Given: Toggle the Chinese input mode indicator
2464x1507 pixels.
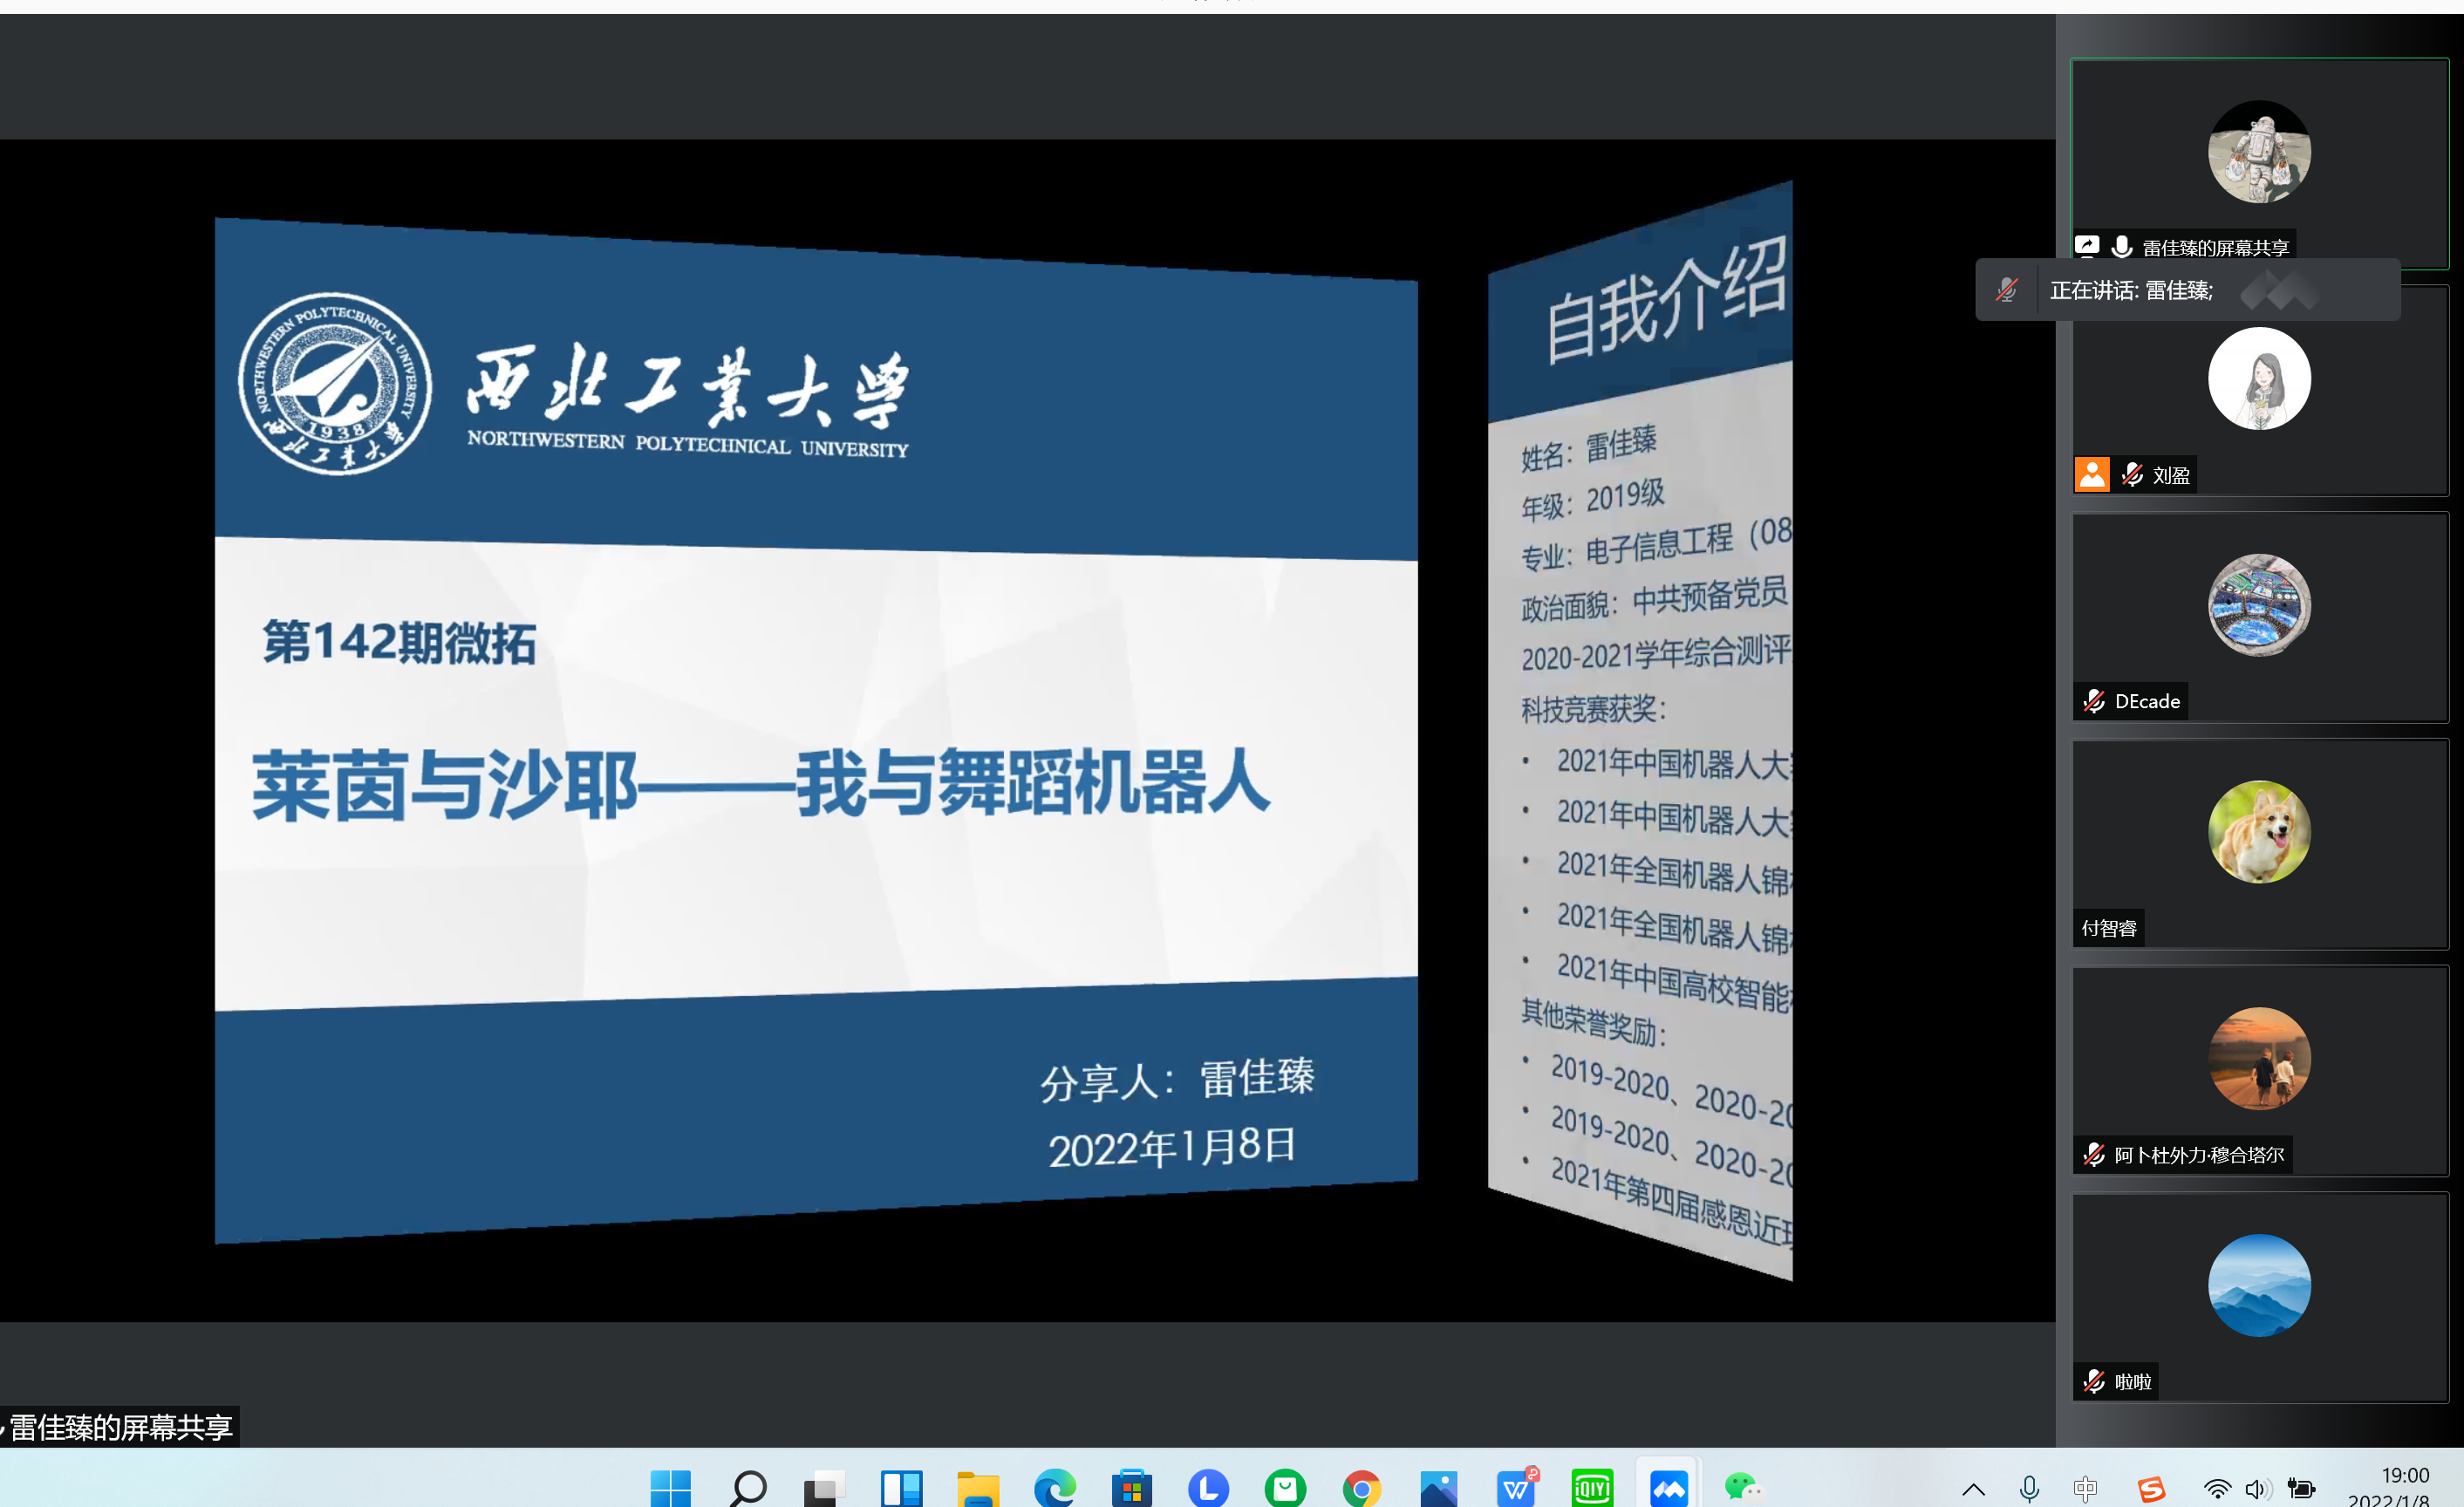Looking at the screenshot, I should (2085, 1489).
